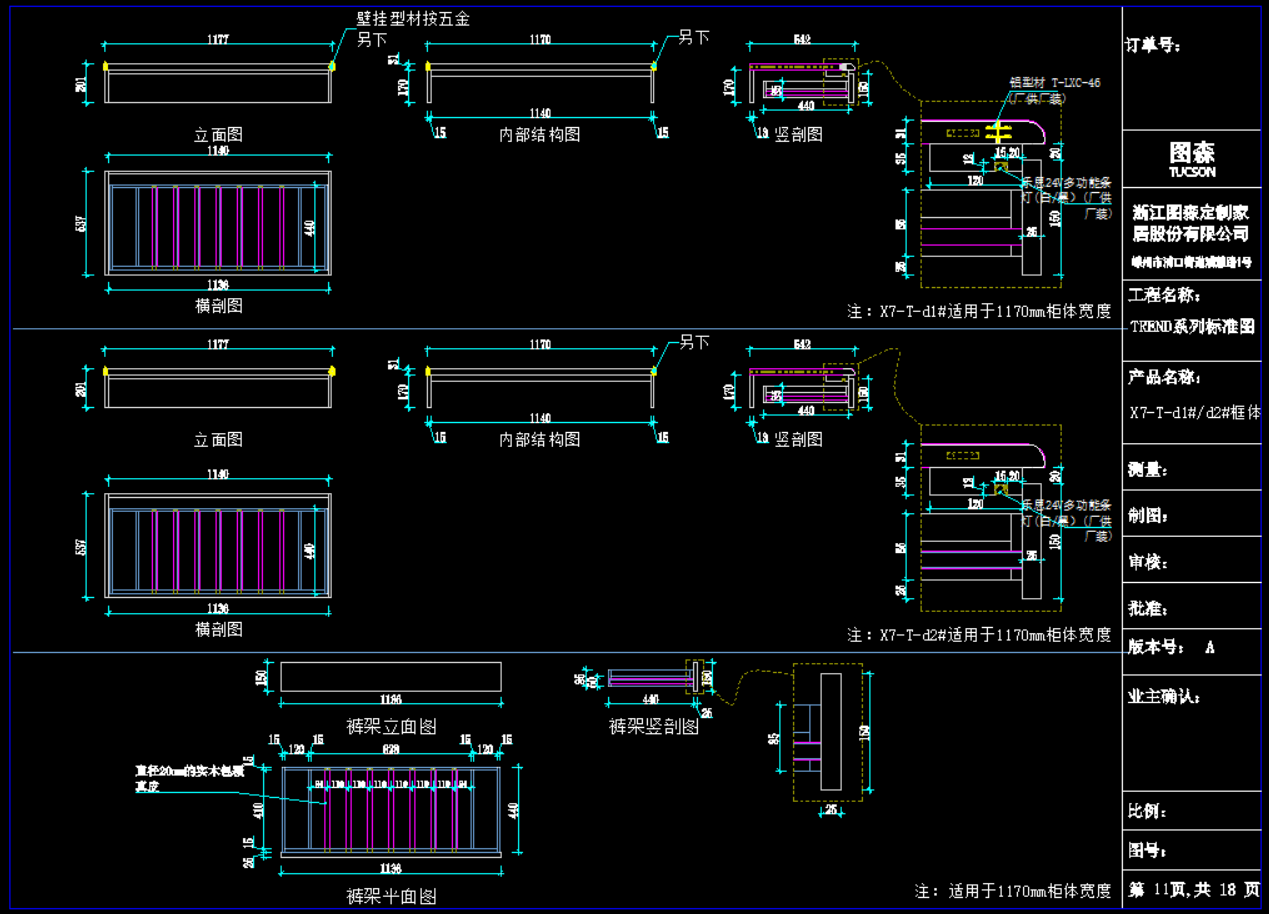1269x914 pixels.
Task: Click the 业主确认 label
Action: 1164,696
